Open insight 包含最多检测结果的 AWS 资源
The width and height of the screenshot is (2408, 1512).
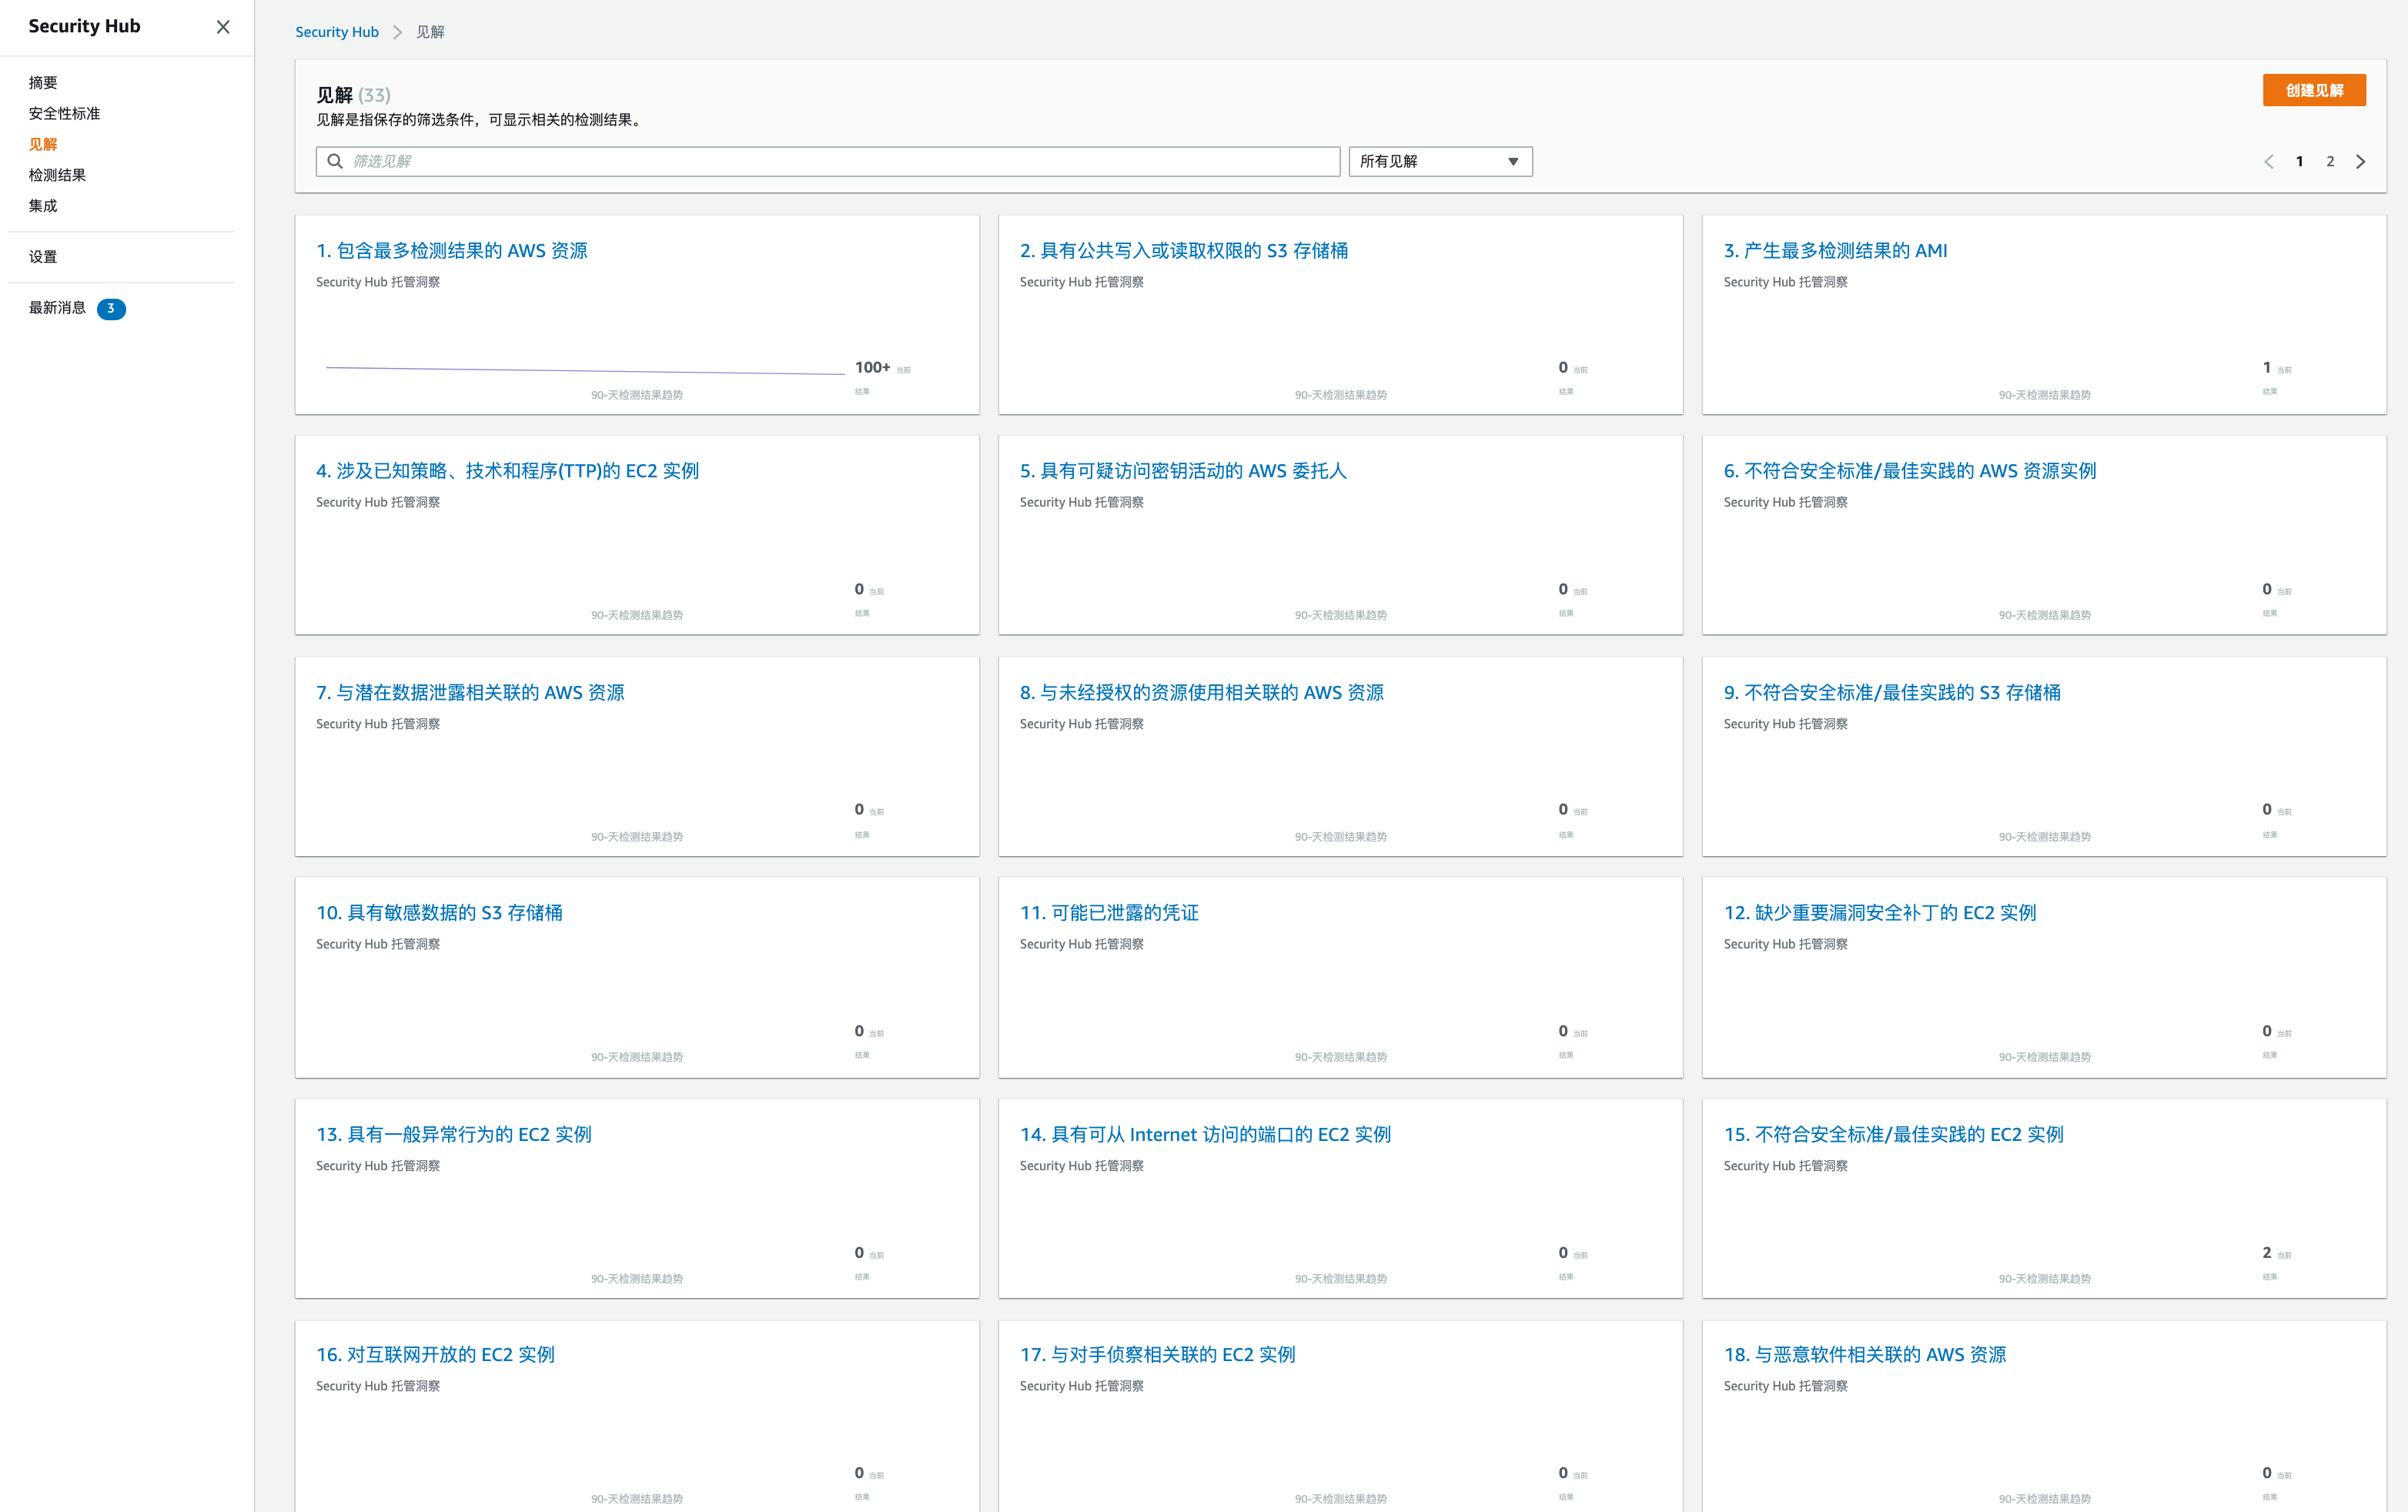point(452,251)
